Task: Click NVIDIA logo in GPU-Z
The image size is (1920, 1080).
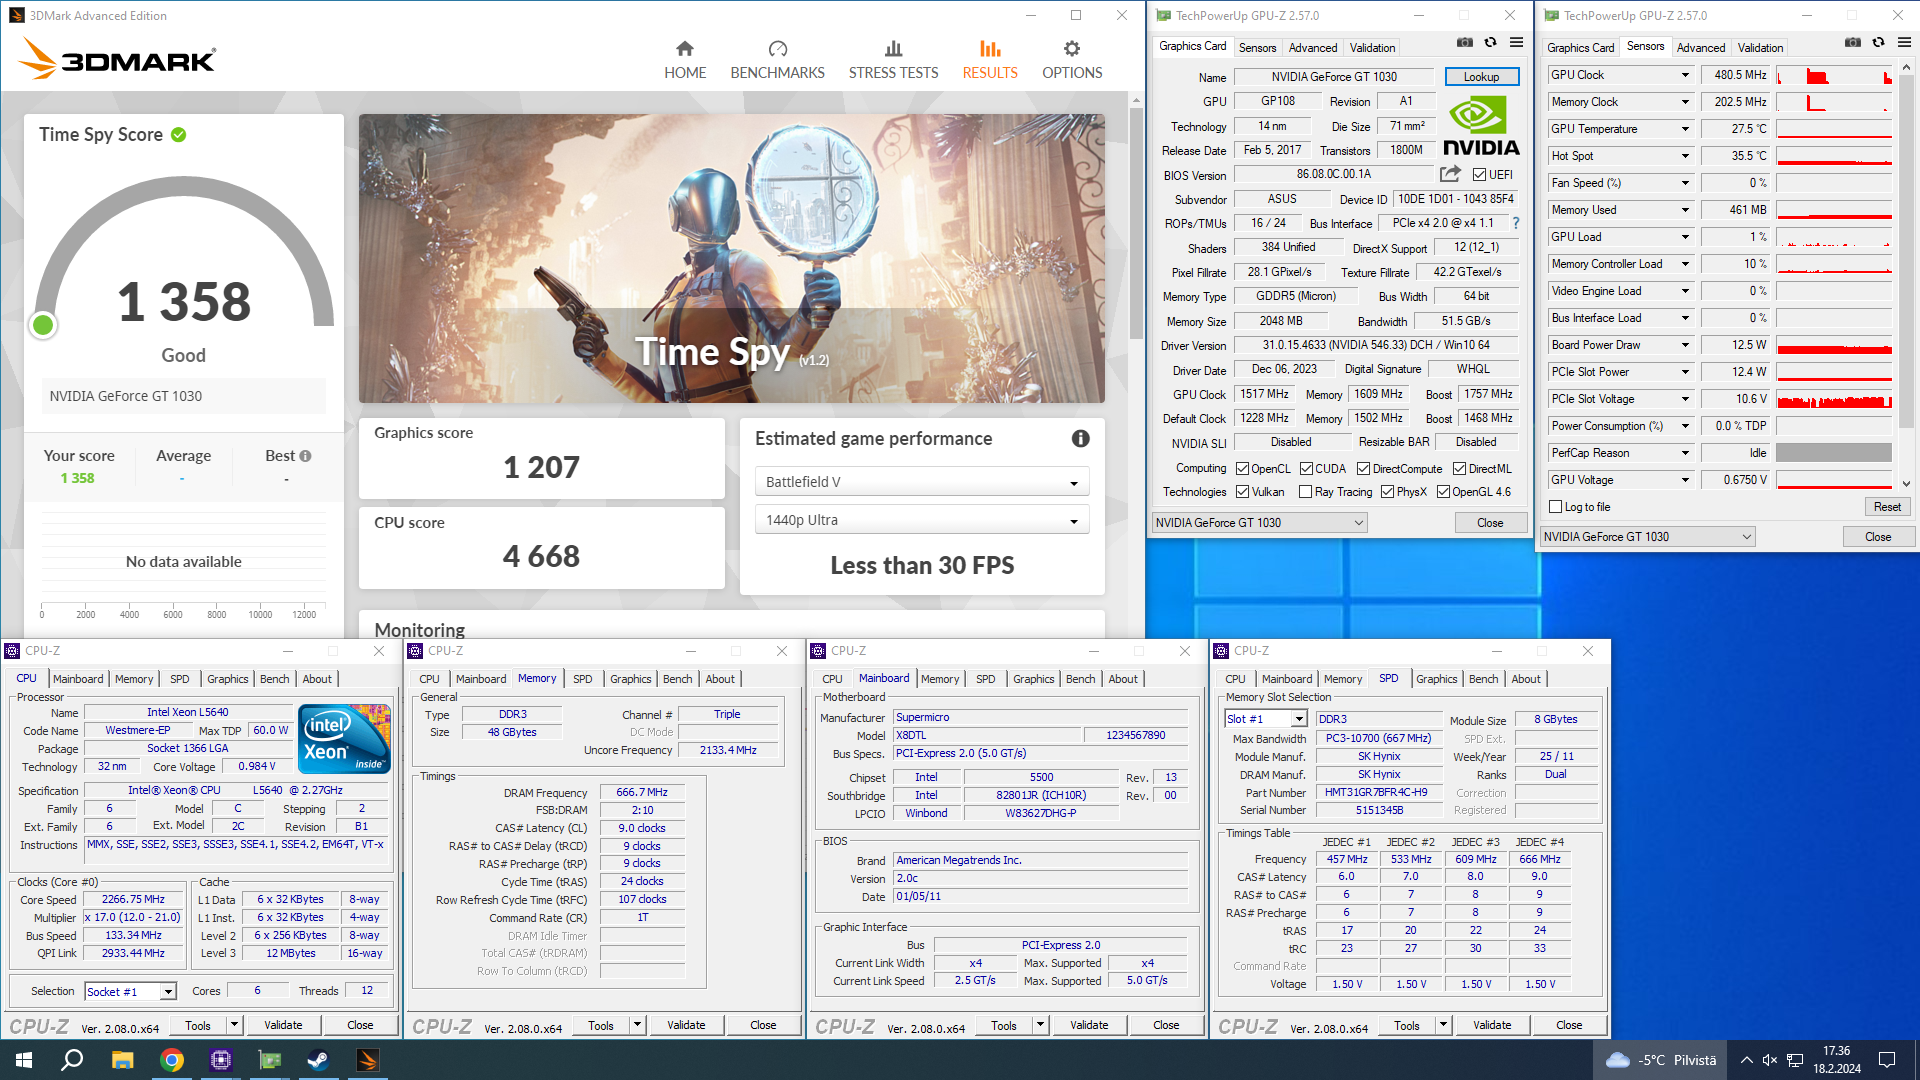Action: pyautogui.click(x=1481, y=126)
